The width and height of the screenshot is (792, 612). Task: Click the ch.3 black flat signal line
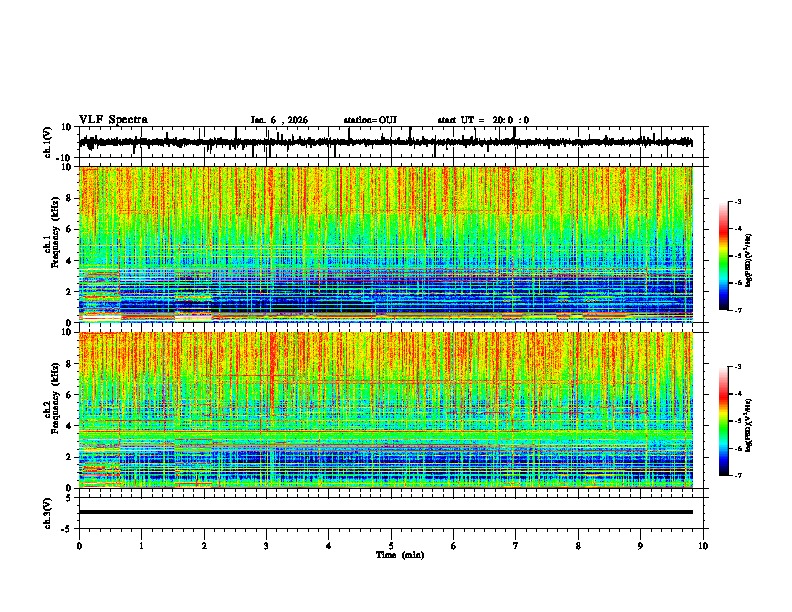pos(385,512)
